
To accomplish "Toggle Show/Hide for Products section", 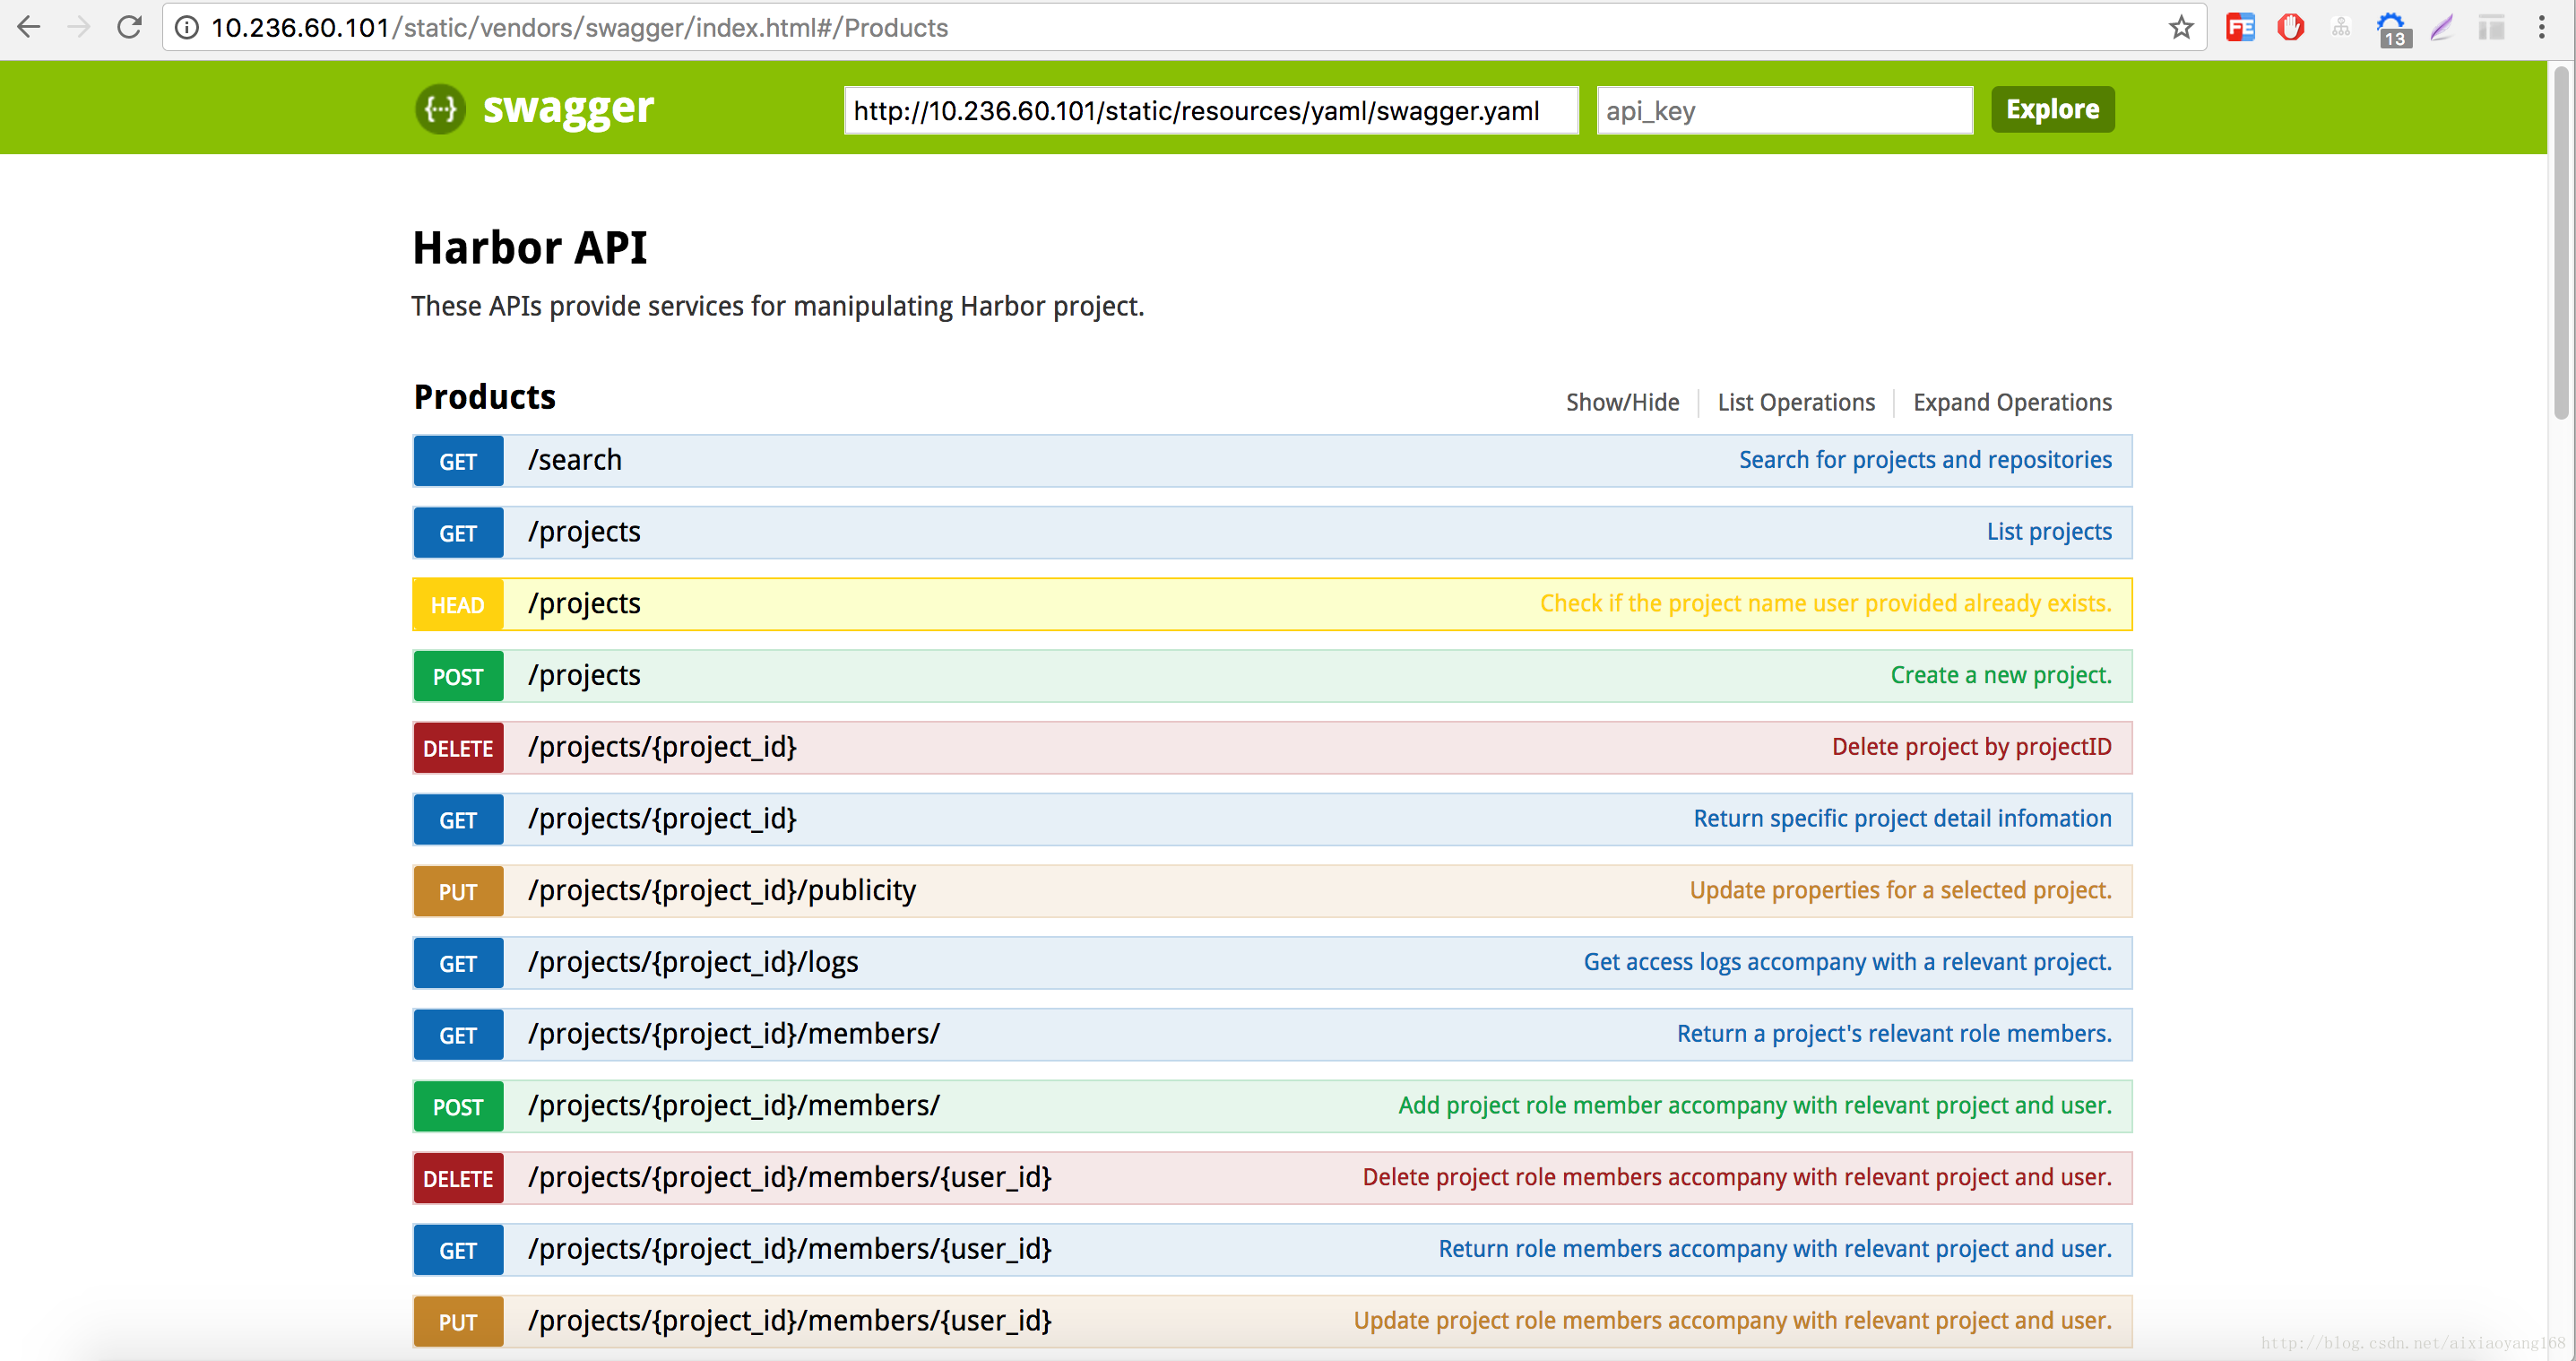I will point(1622,402).
